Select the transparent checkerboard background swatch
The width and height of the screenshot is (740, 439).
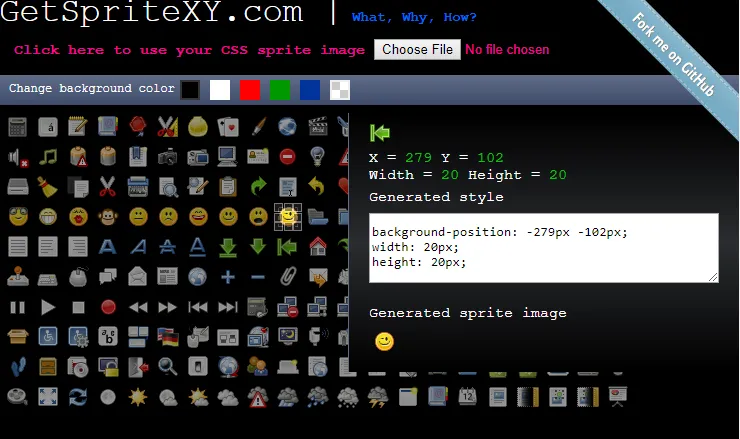[x=340, y=90]
